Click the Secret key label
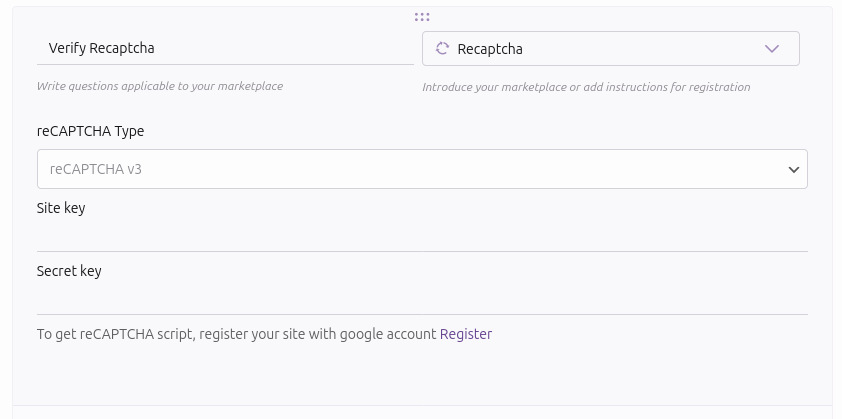Image resolution: width=842 pixels, height=419 pixels. 69,271
